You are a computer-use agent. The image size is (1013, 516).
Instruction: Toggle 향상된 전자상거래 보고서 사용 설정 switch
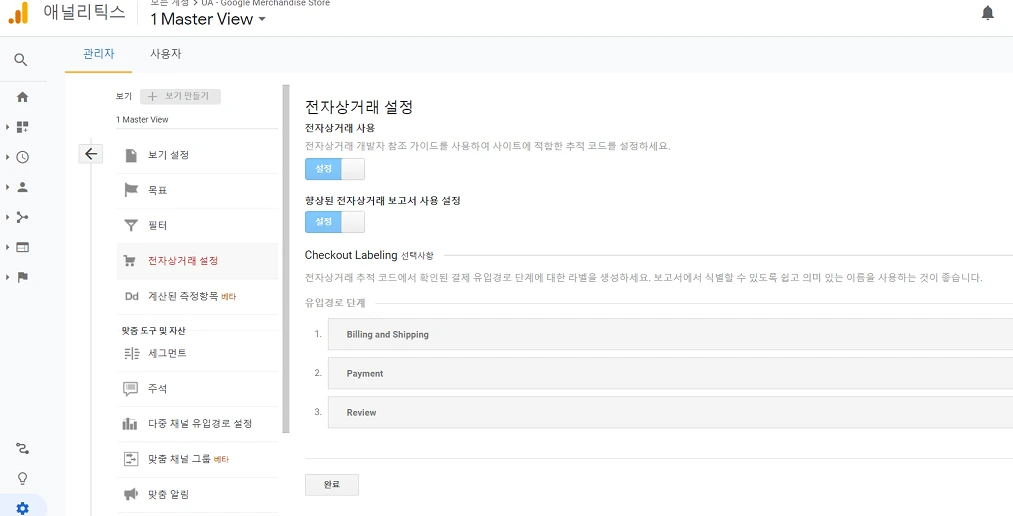coord(335,222)
